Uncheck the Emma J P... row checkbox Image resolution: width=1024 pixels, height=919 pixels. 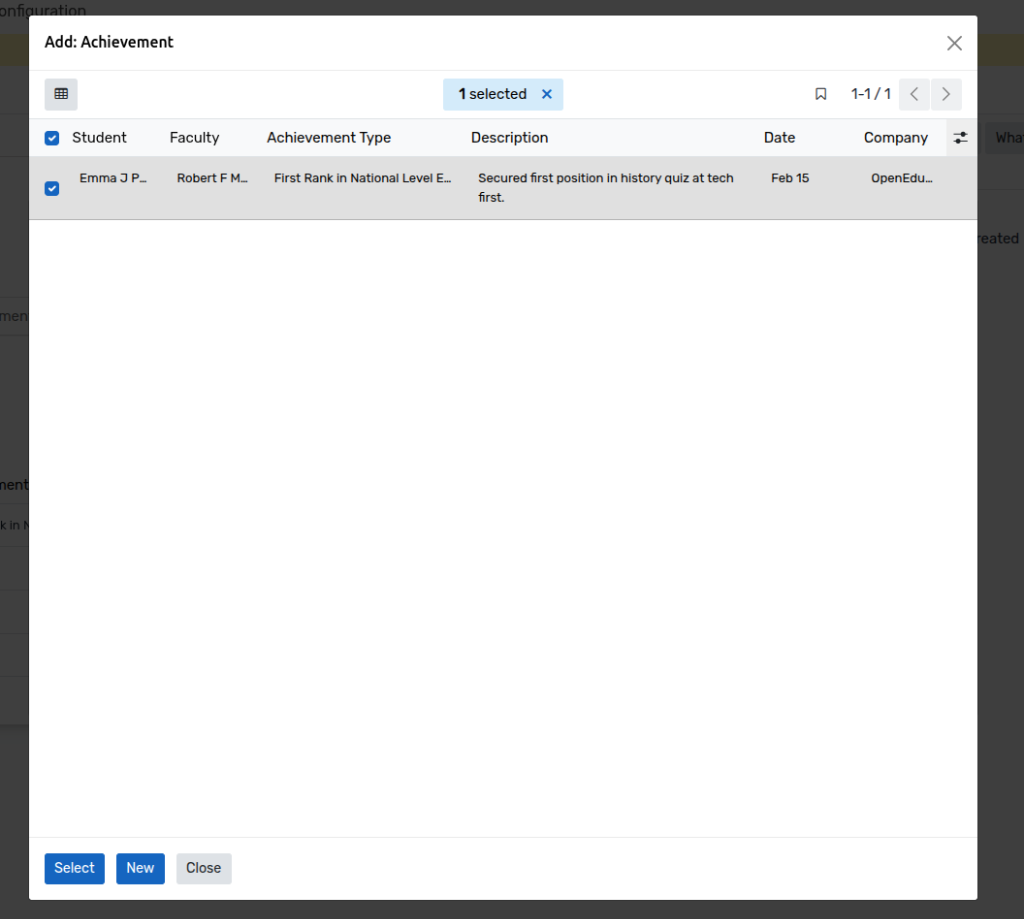tap(52, 188)
